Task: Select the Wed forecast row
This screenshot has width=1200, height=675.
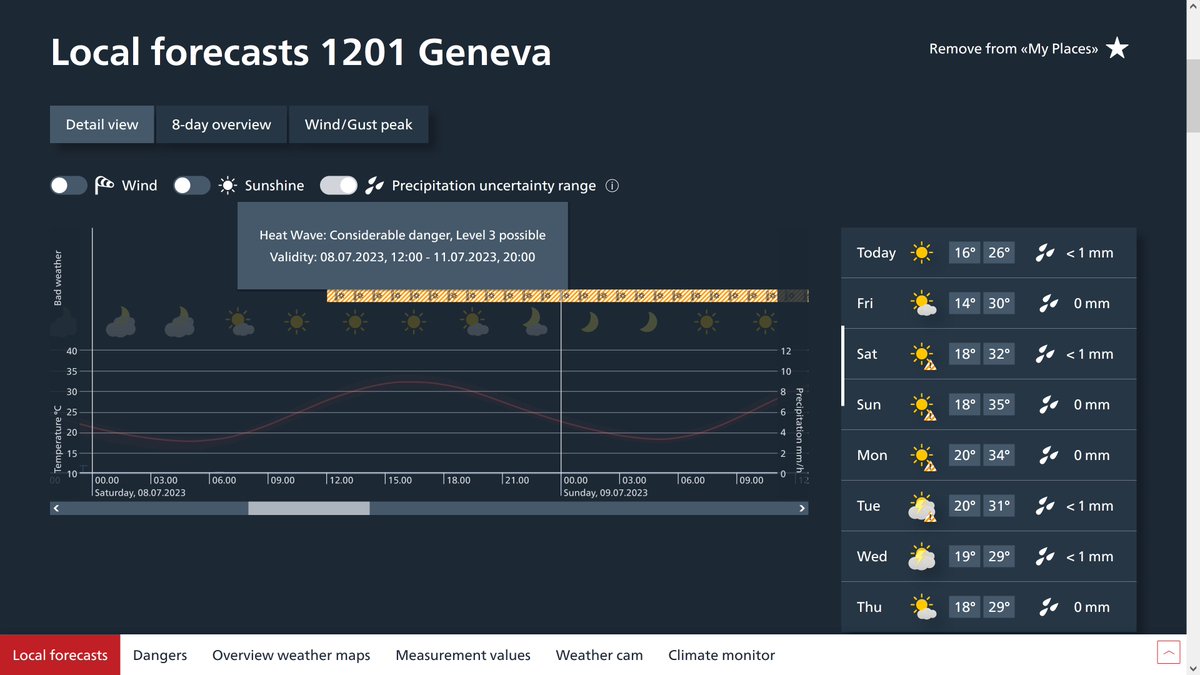Action: 989,556
